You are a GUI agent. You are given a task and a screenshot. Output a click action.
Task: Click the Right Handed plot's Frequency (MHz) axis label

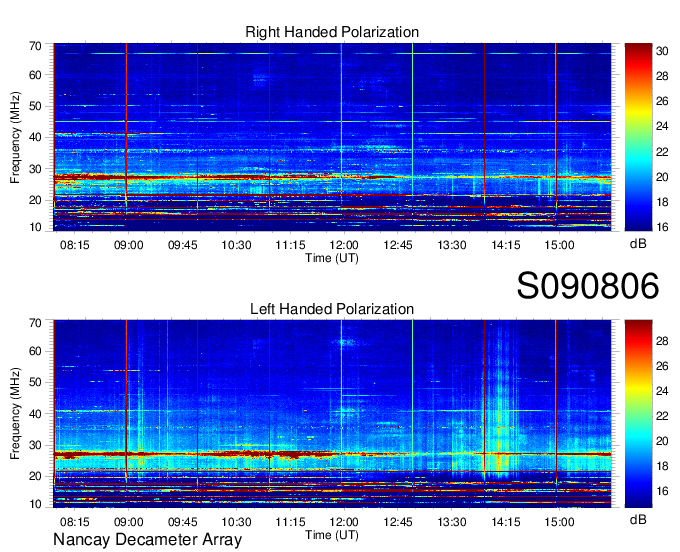(15, 137)
